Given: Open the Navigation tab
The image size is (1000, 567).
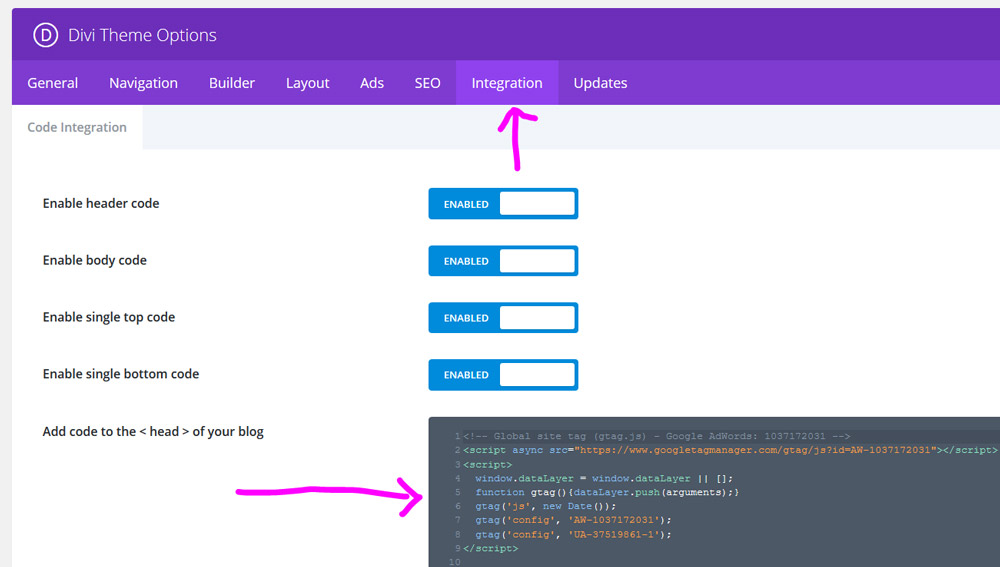Looking at the screenshot, I should tap(143, 83).
